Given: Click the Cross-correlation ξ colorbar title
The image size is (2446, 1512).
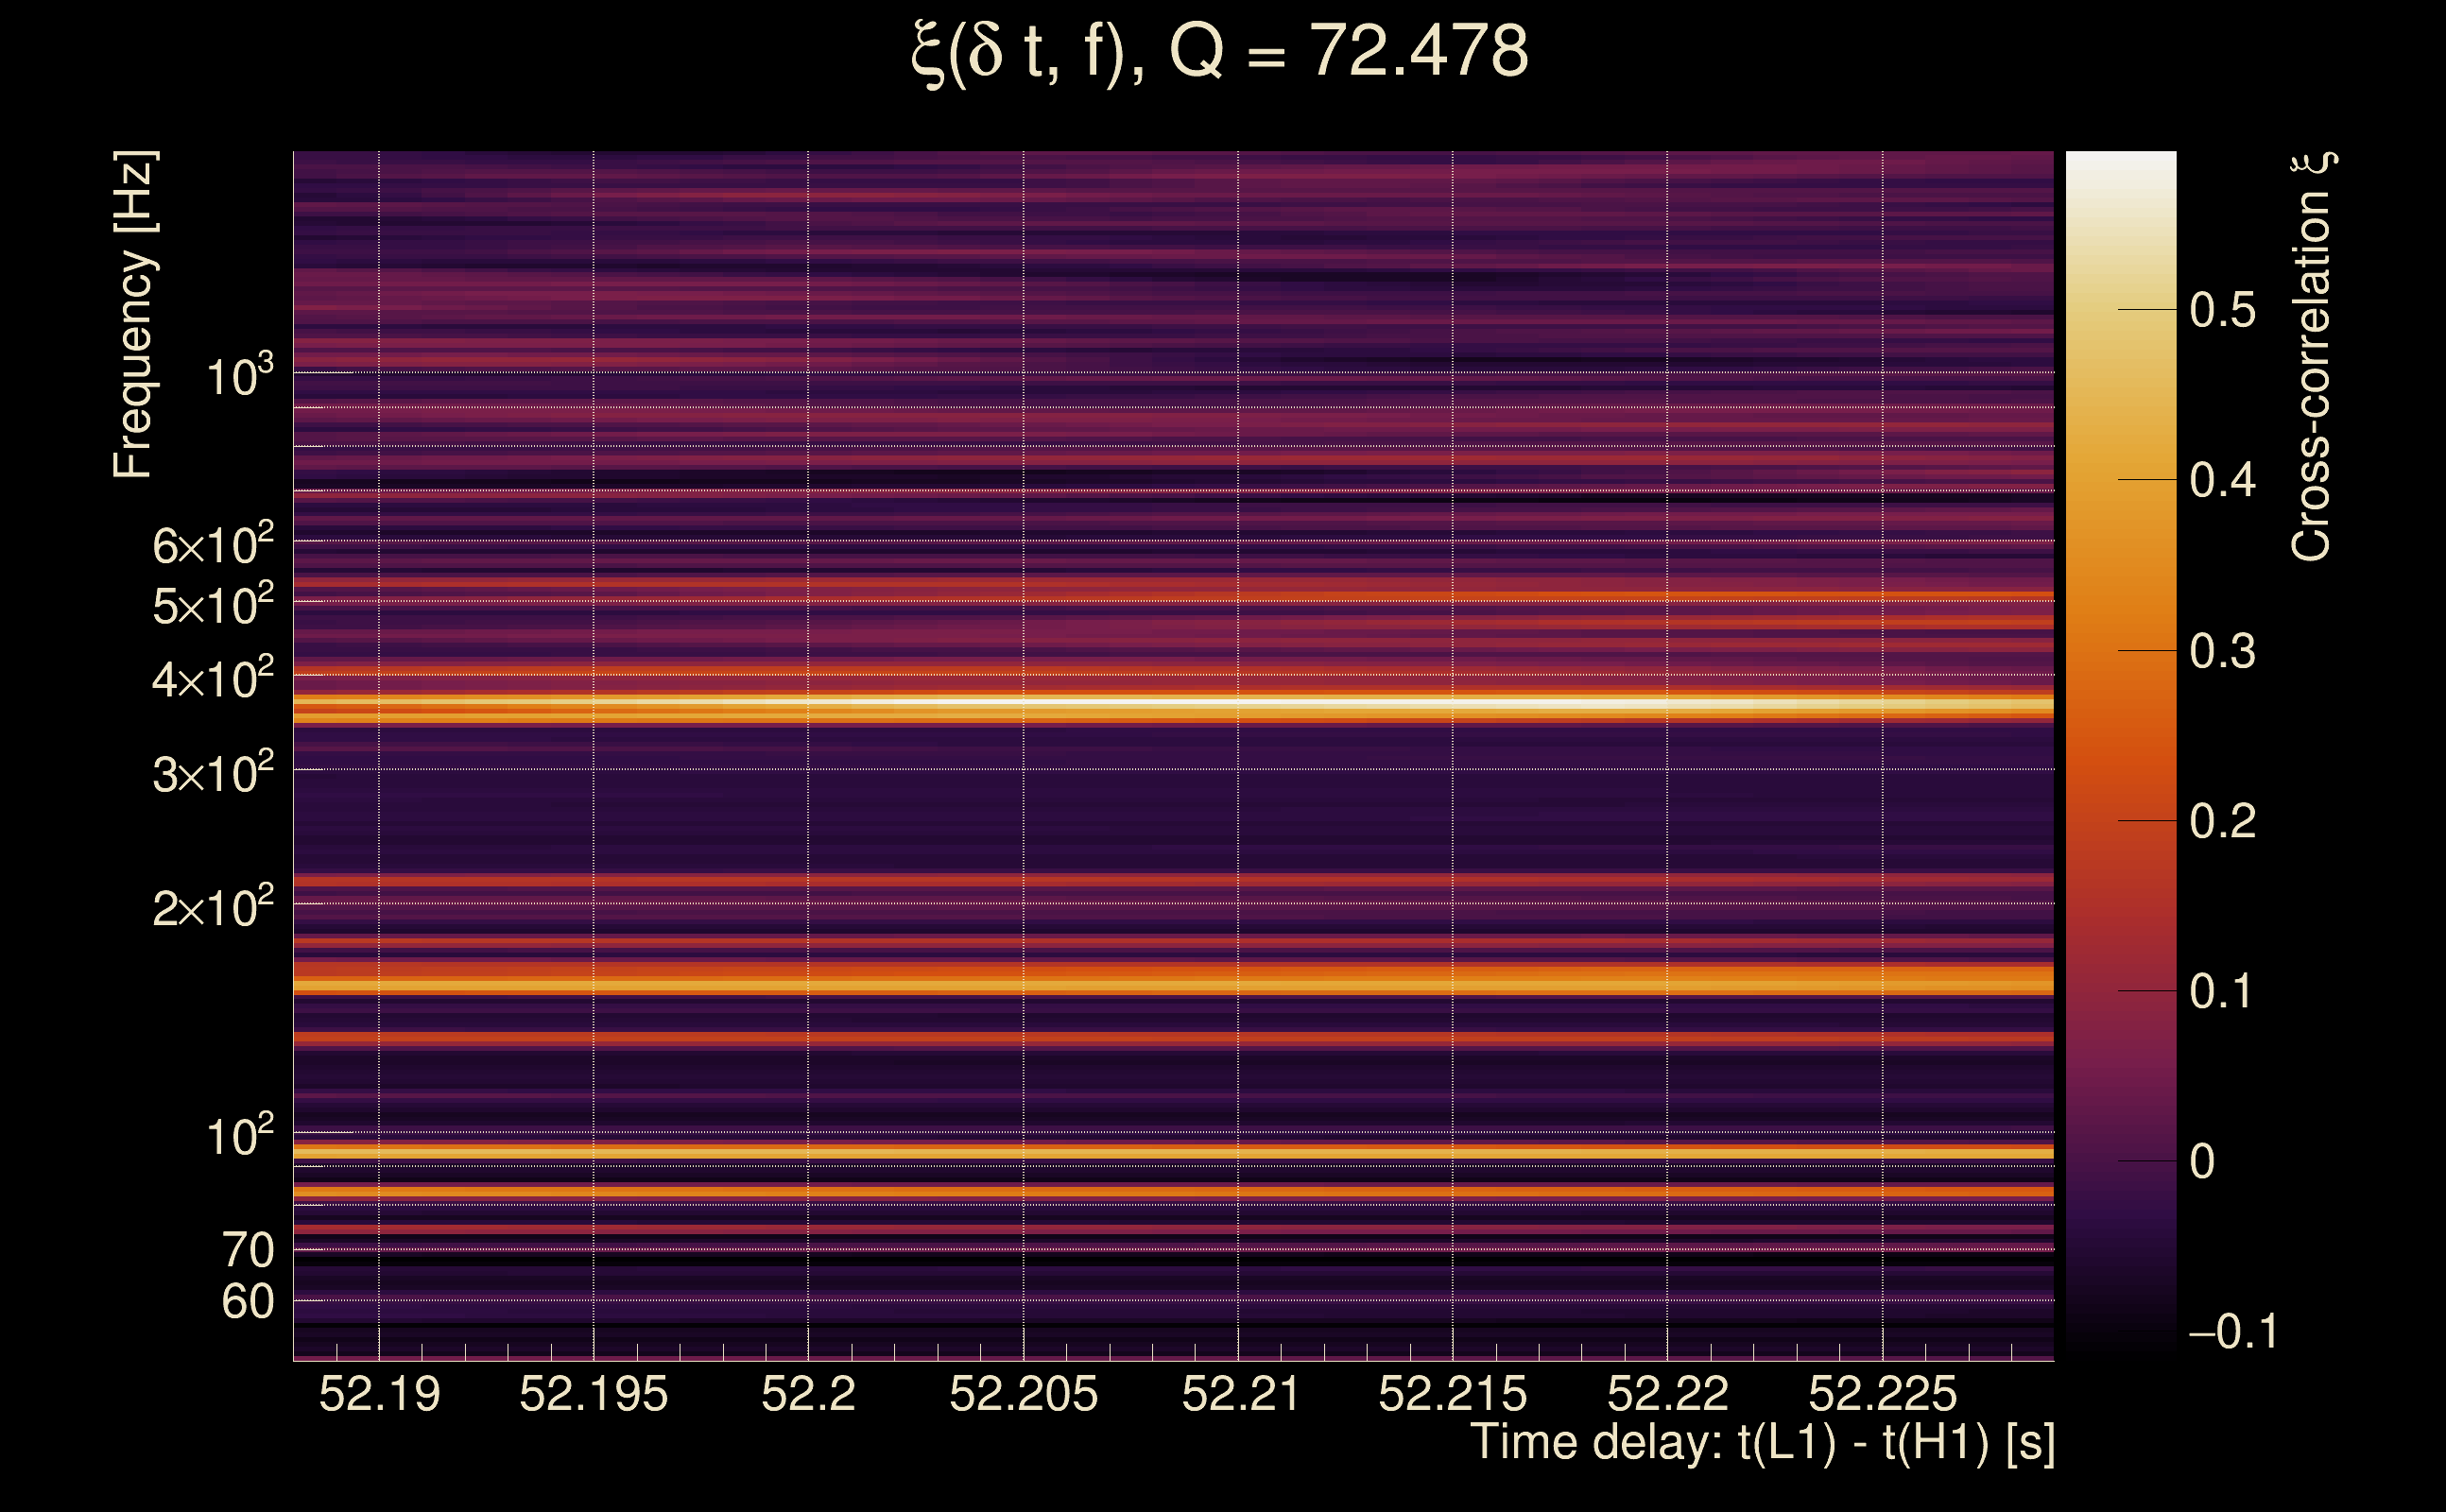Looking at the screenshot, I should coord(2312,357).
